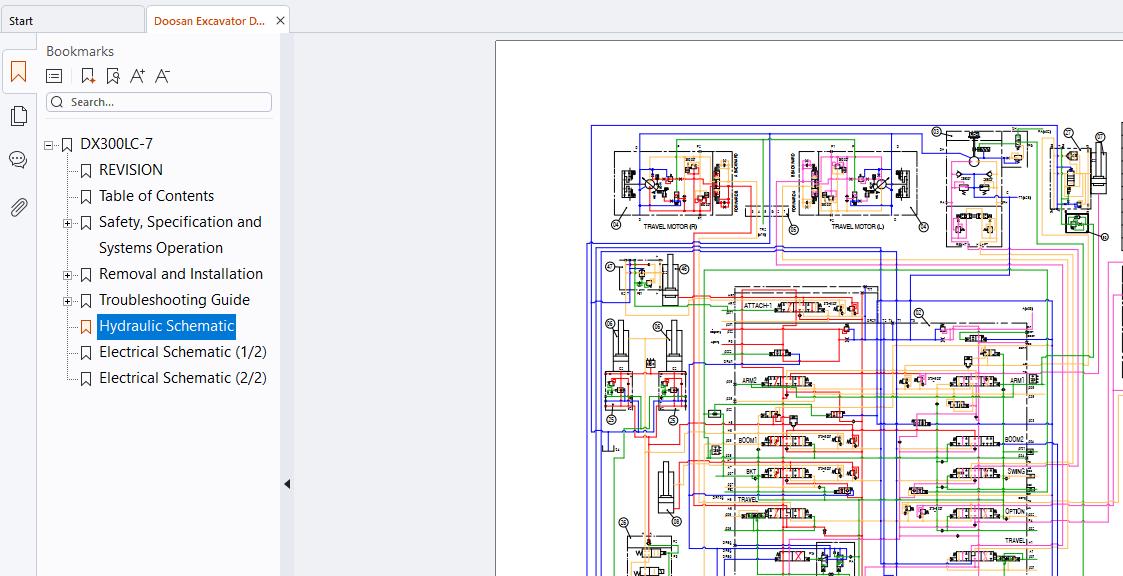Open the Comments panel icon
The image size is (1123, 576).
[x=19, y=160]
